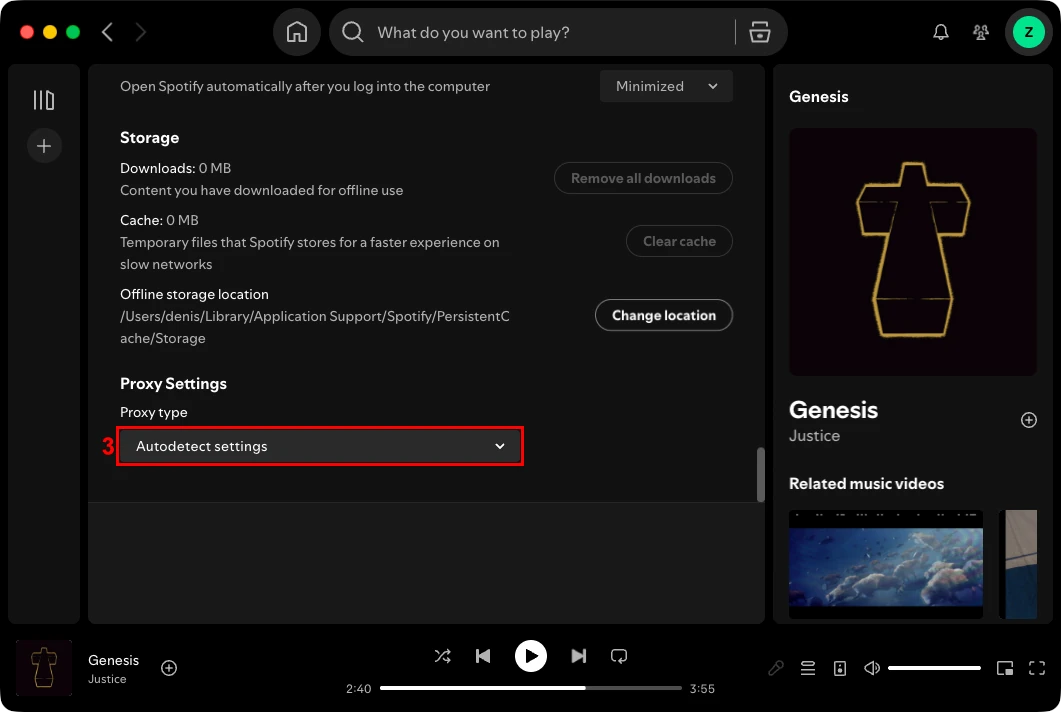This screenshot has height=712, width=1061.
Task: Play the current track
Action: [x=531, y=656]
